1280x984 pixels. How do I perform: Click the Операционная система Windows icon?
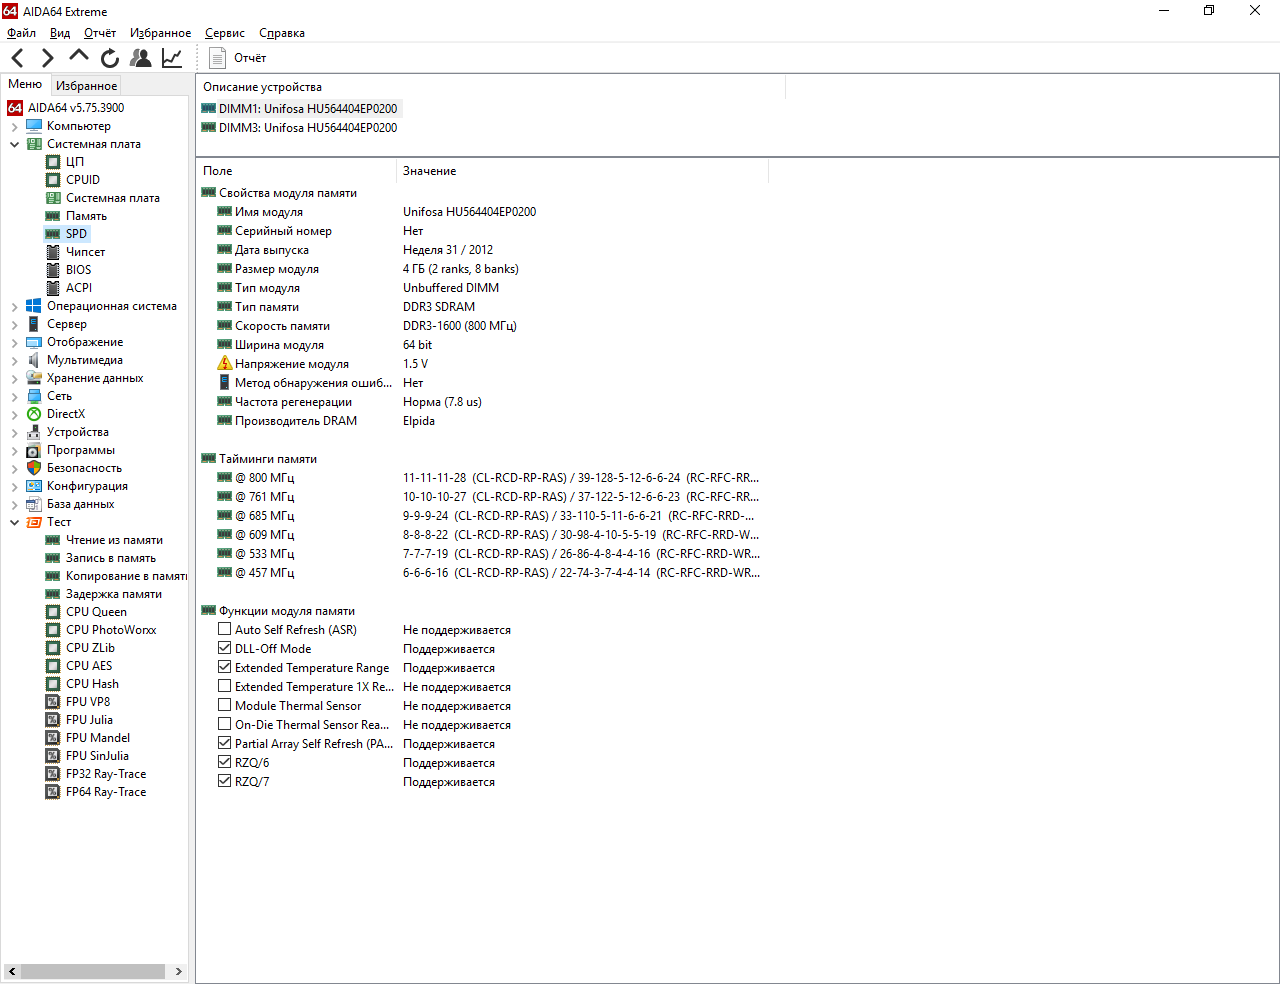point(34,306)
